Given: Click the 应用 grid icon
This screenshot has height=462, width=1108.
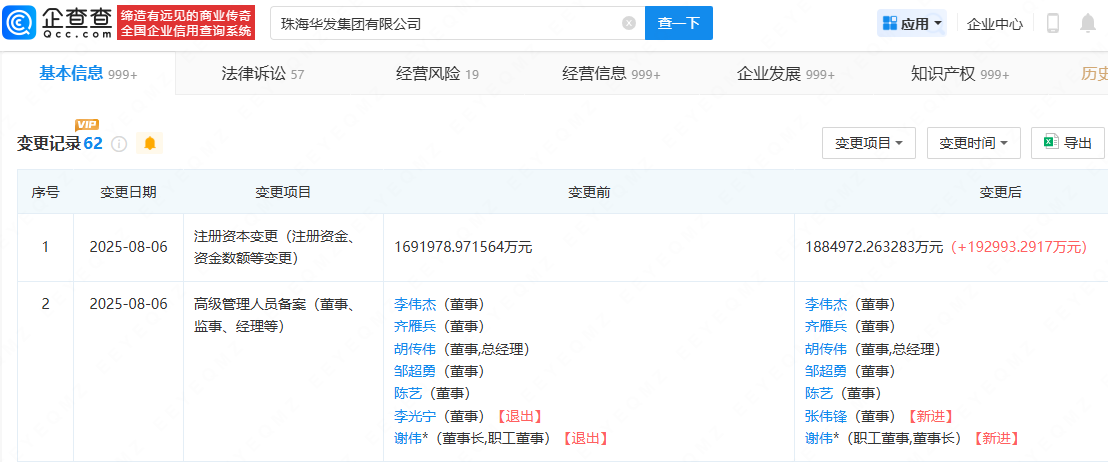Looking at the screenshot, I should click(x=890, y=23).
